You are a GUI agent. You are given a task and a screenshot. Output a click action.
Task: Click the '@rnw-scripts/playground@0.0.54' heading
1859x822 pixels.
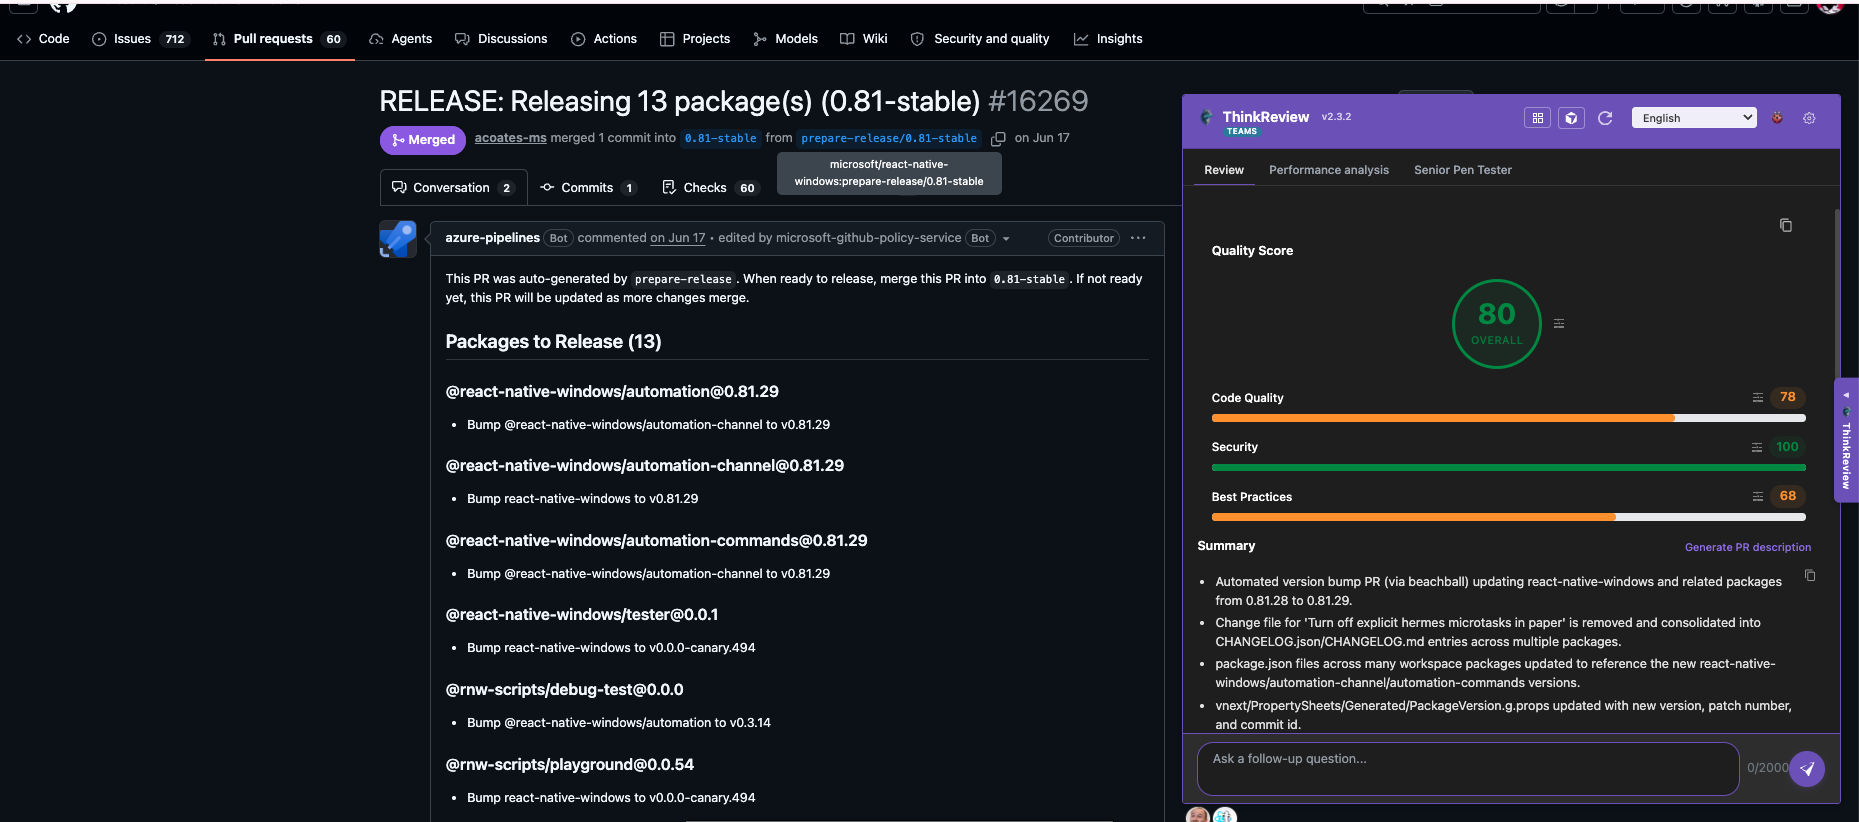(570, 765)
